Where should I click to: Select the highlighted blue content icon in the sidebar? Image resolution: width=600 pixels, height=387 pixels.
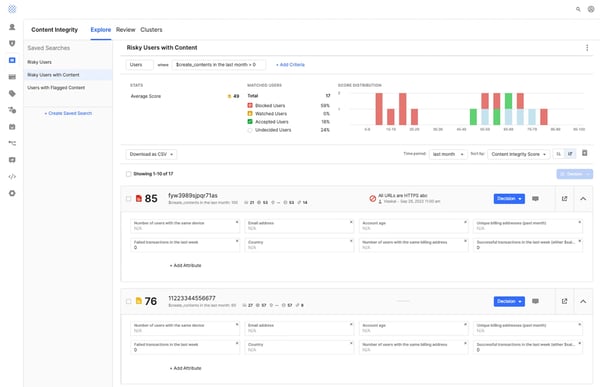pos(12,60)
